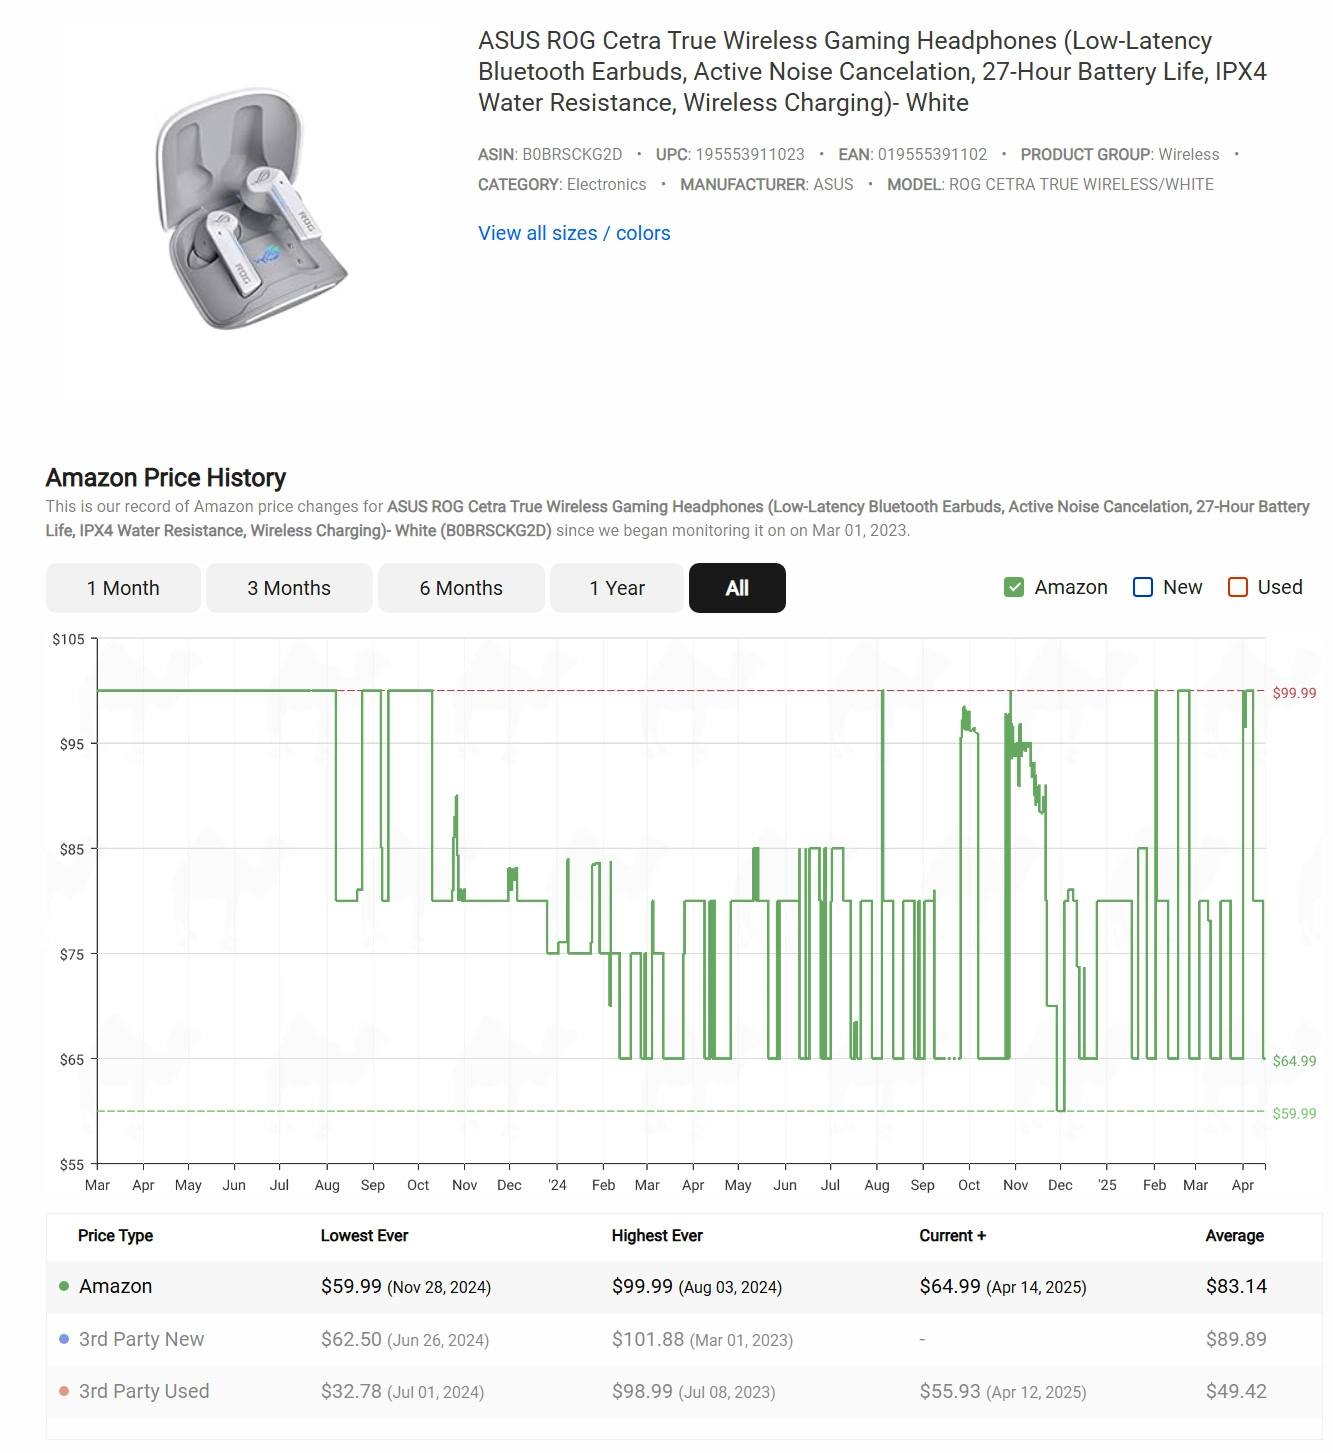Switch to the 3 Months range tab
1333x1453 pixels.
click(289, 588)
